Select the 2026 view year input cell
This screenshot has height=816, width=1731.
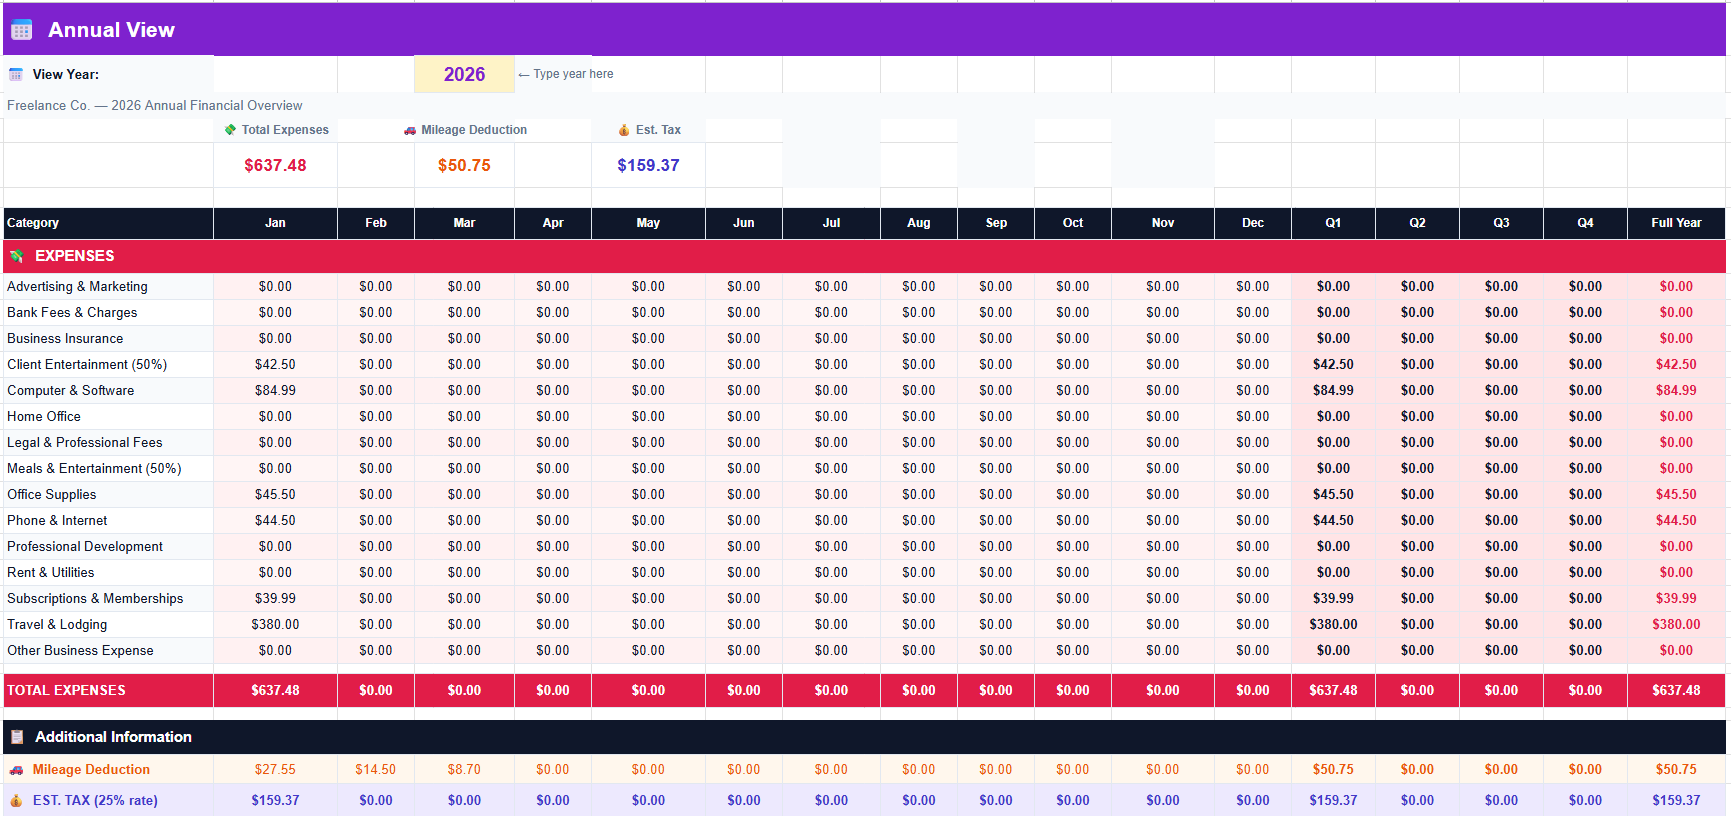coord(464,74)
